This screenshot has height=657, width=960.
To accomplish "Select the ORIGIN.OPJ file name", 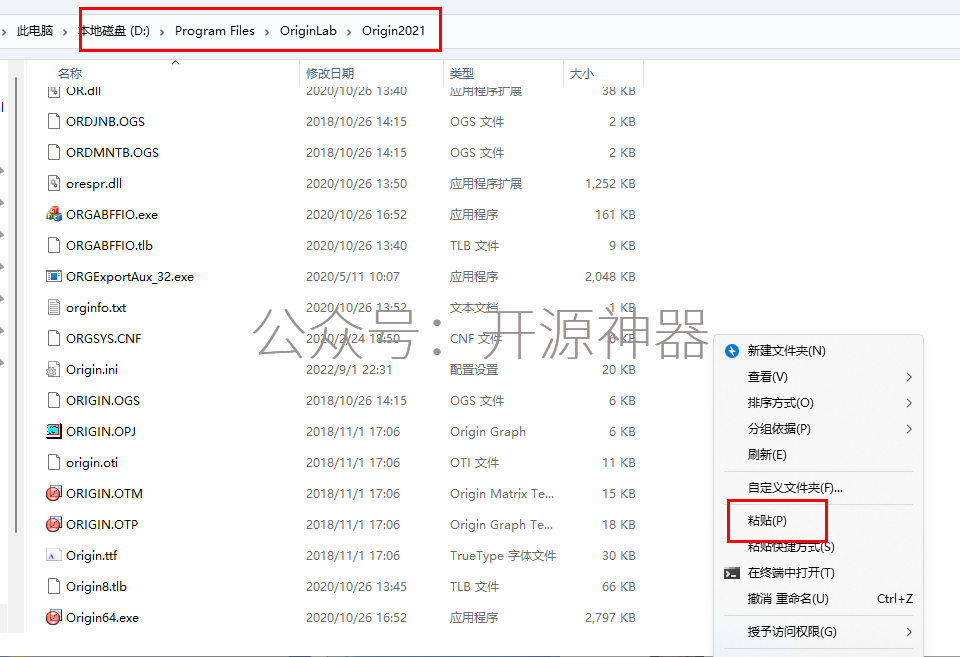I will [101, 431].
